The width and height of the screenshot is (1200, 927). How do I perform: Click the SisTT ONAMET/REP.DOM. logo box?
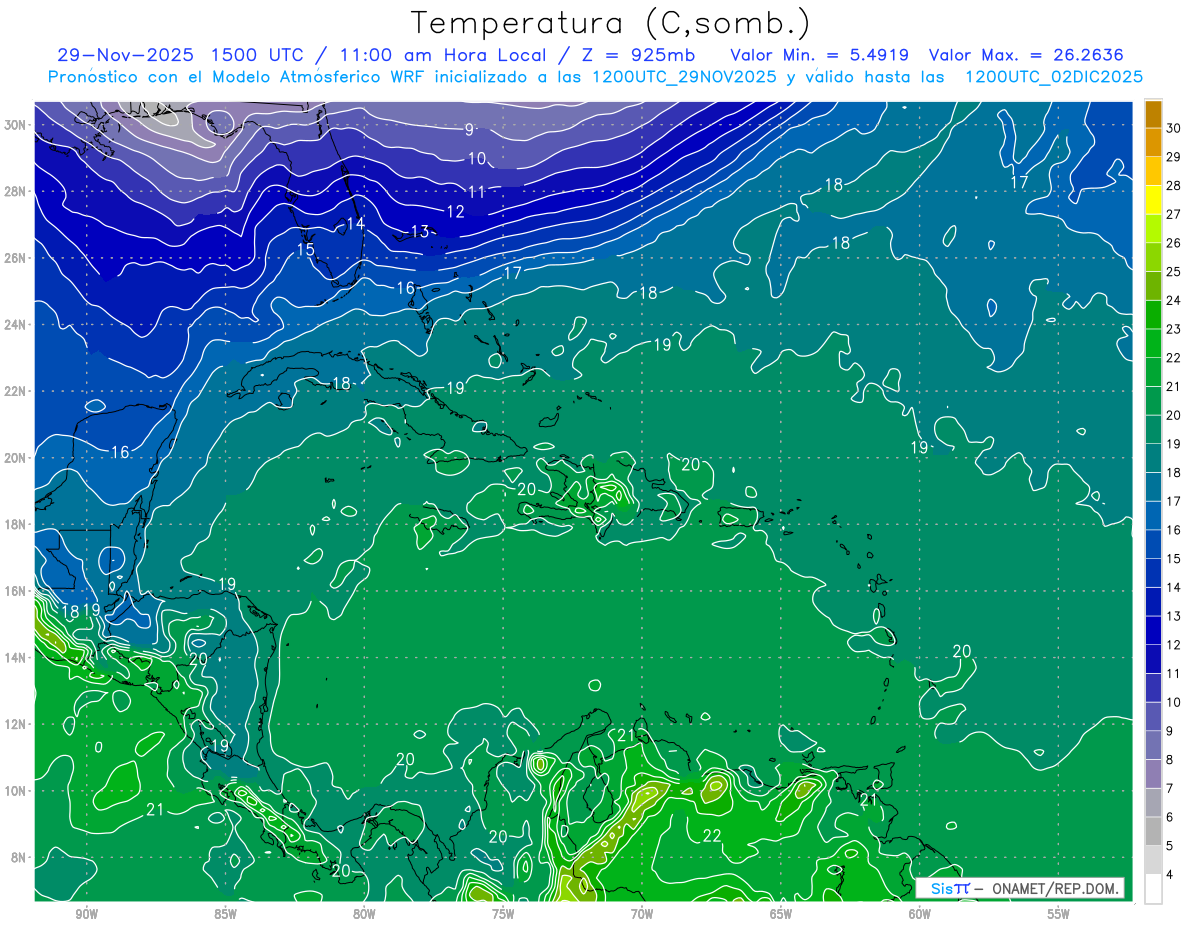[x=1020, y=888]
